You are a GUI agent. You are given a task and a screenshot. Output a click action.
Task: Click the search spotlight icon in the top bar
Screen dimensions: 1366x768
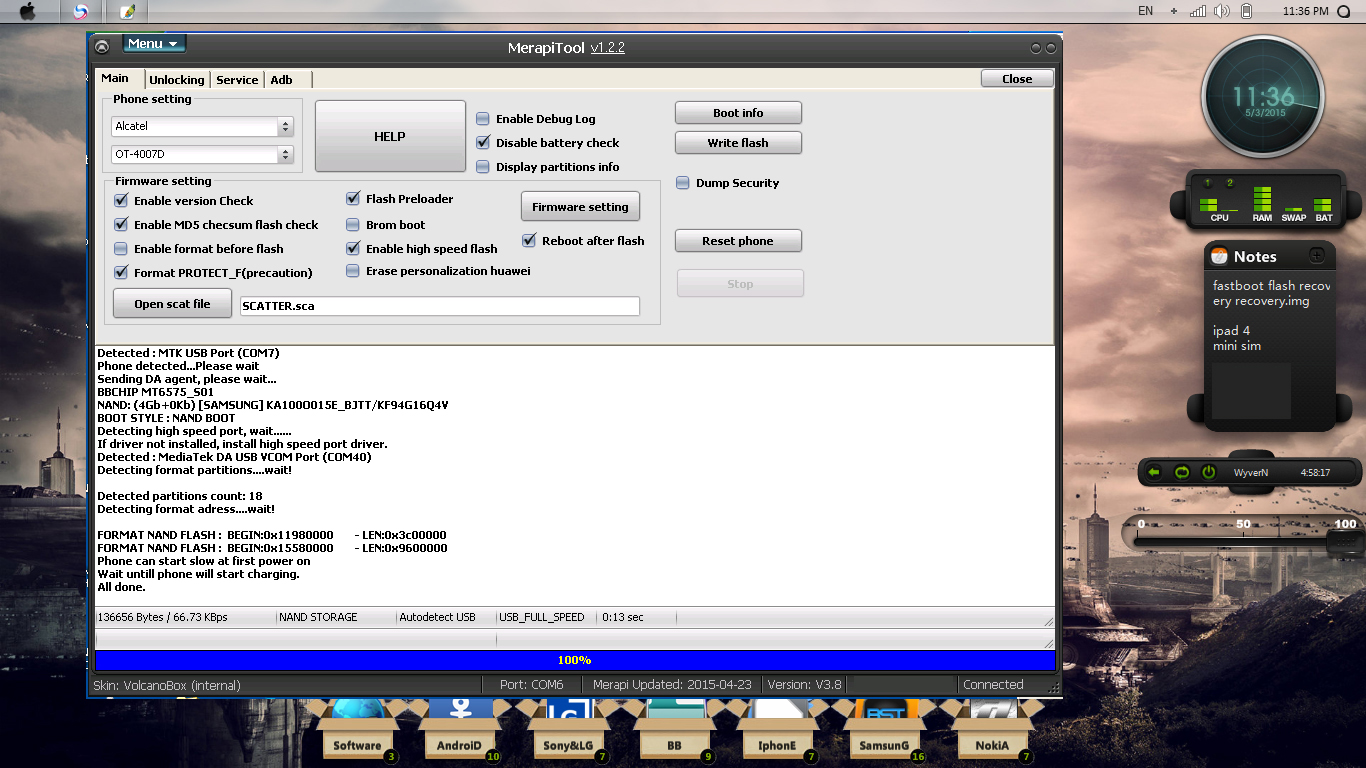(x=1343, y=12)
